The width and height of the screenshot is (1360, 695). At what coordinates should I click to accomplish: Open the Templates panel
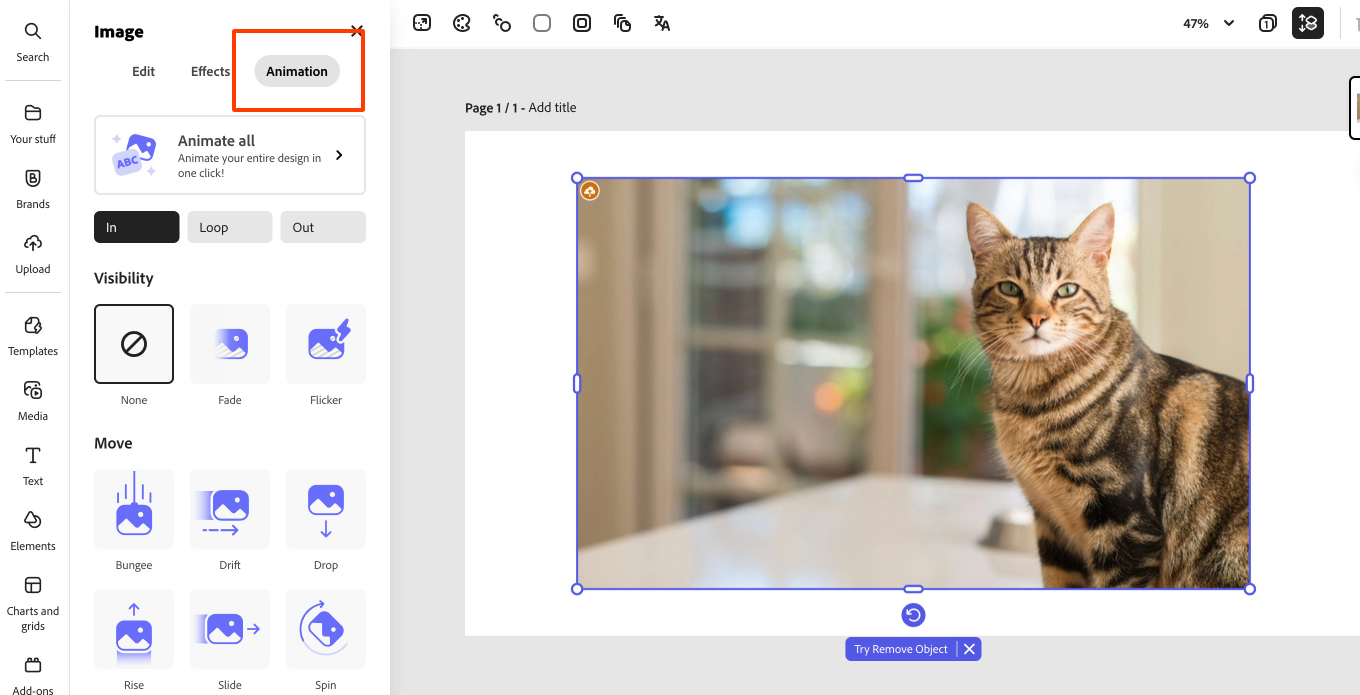[x=33, y=336]
